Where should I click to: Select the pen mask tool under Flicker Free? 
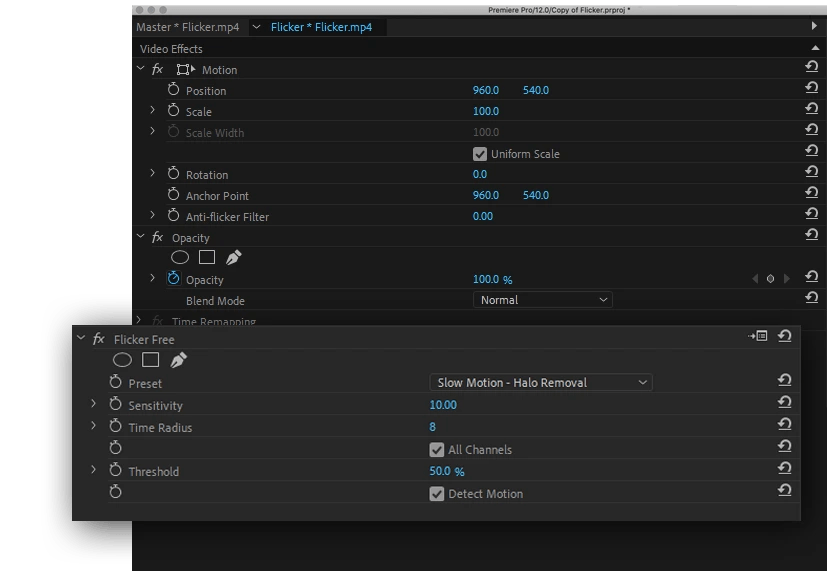pos(178,360)
